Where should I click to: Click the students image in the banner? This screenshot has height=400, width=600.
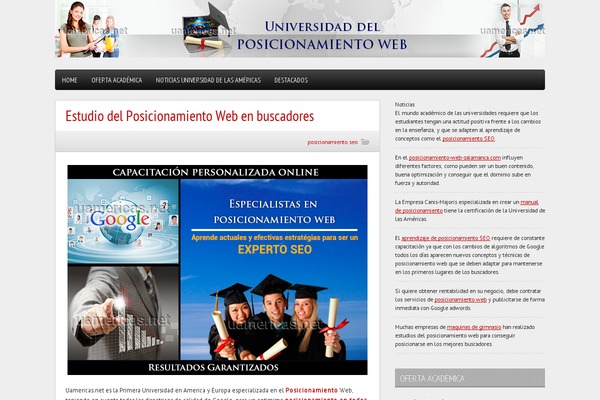(x=89, y=29)
